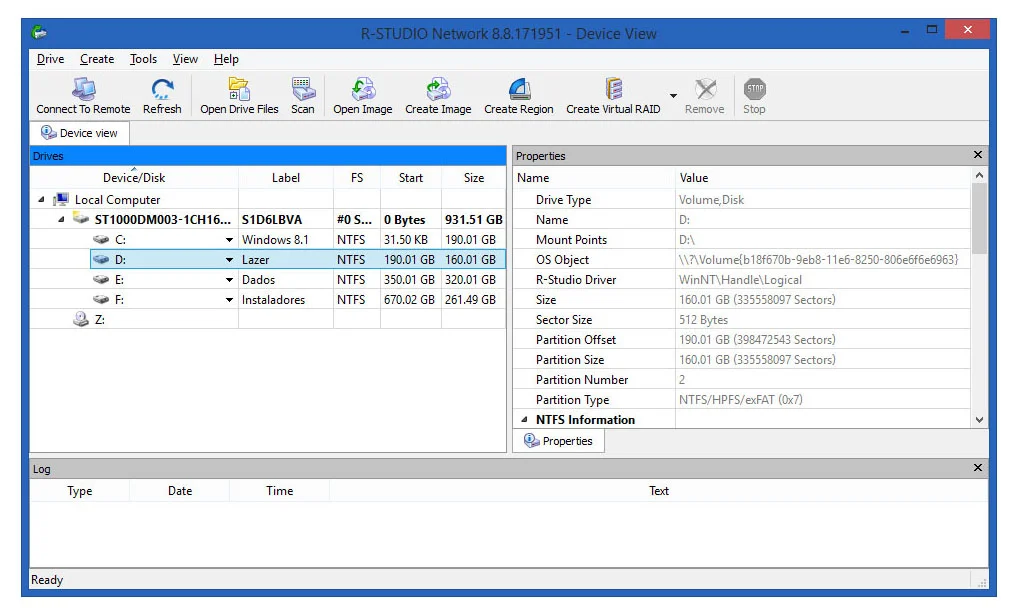Close the Properties panel

tap(978, 156)
